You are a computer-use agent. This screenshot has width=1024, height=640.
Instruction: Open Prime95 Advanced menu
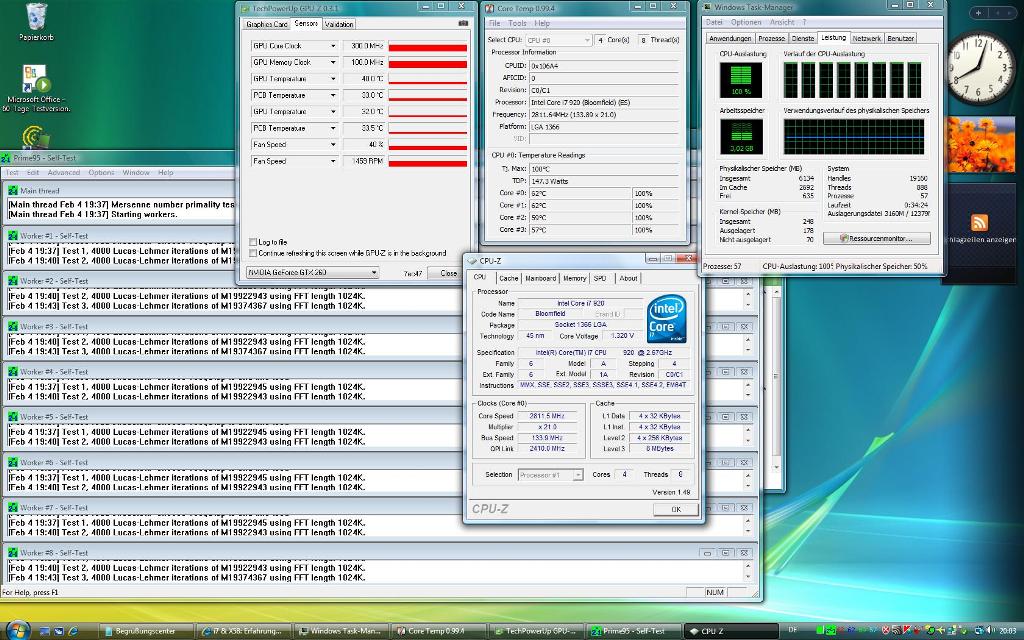[64, 172]
